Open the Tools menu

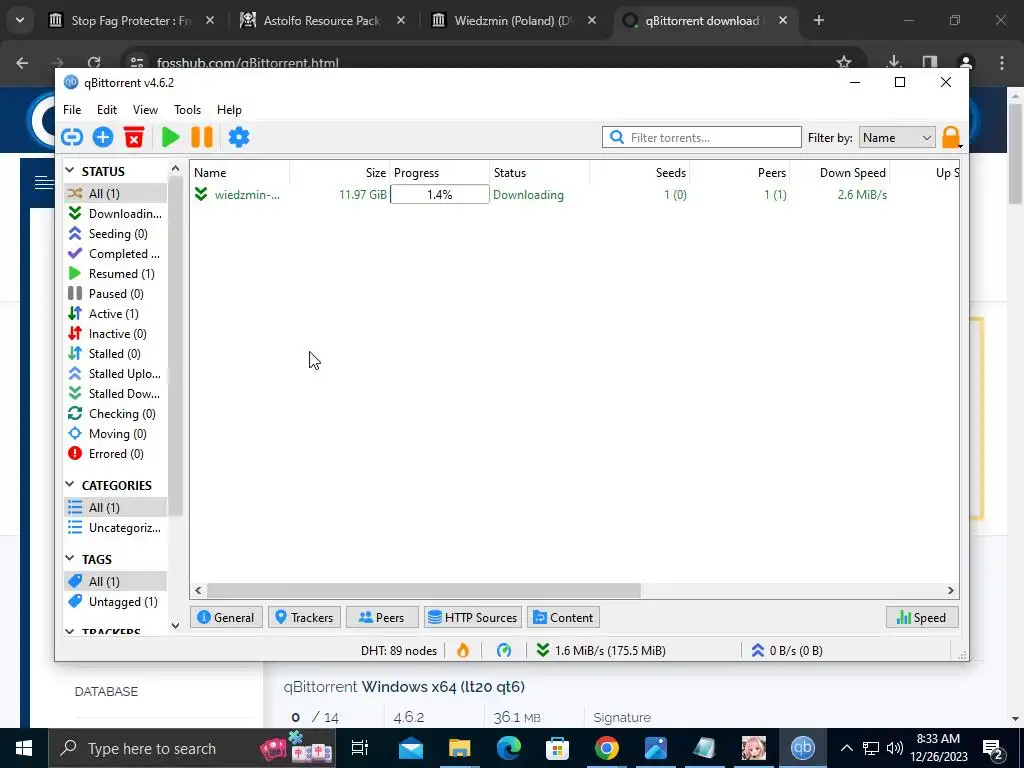pos(187,110)
